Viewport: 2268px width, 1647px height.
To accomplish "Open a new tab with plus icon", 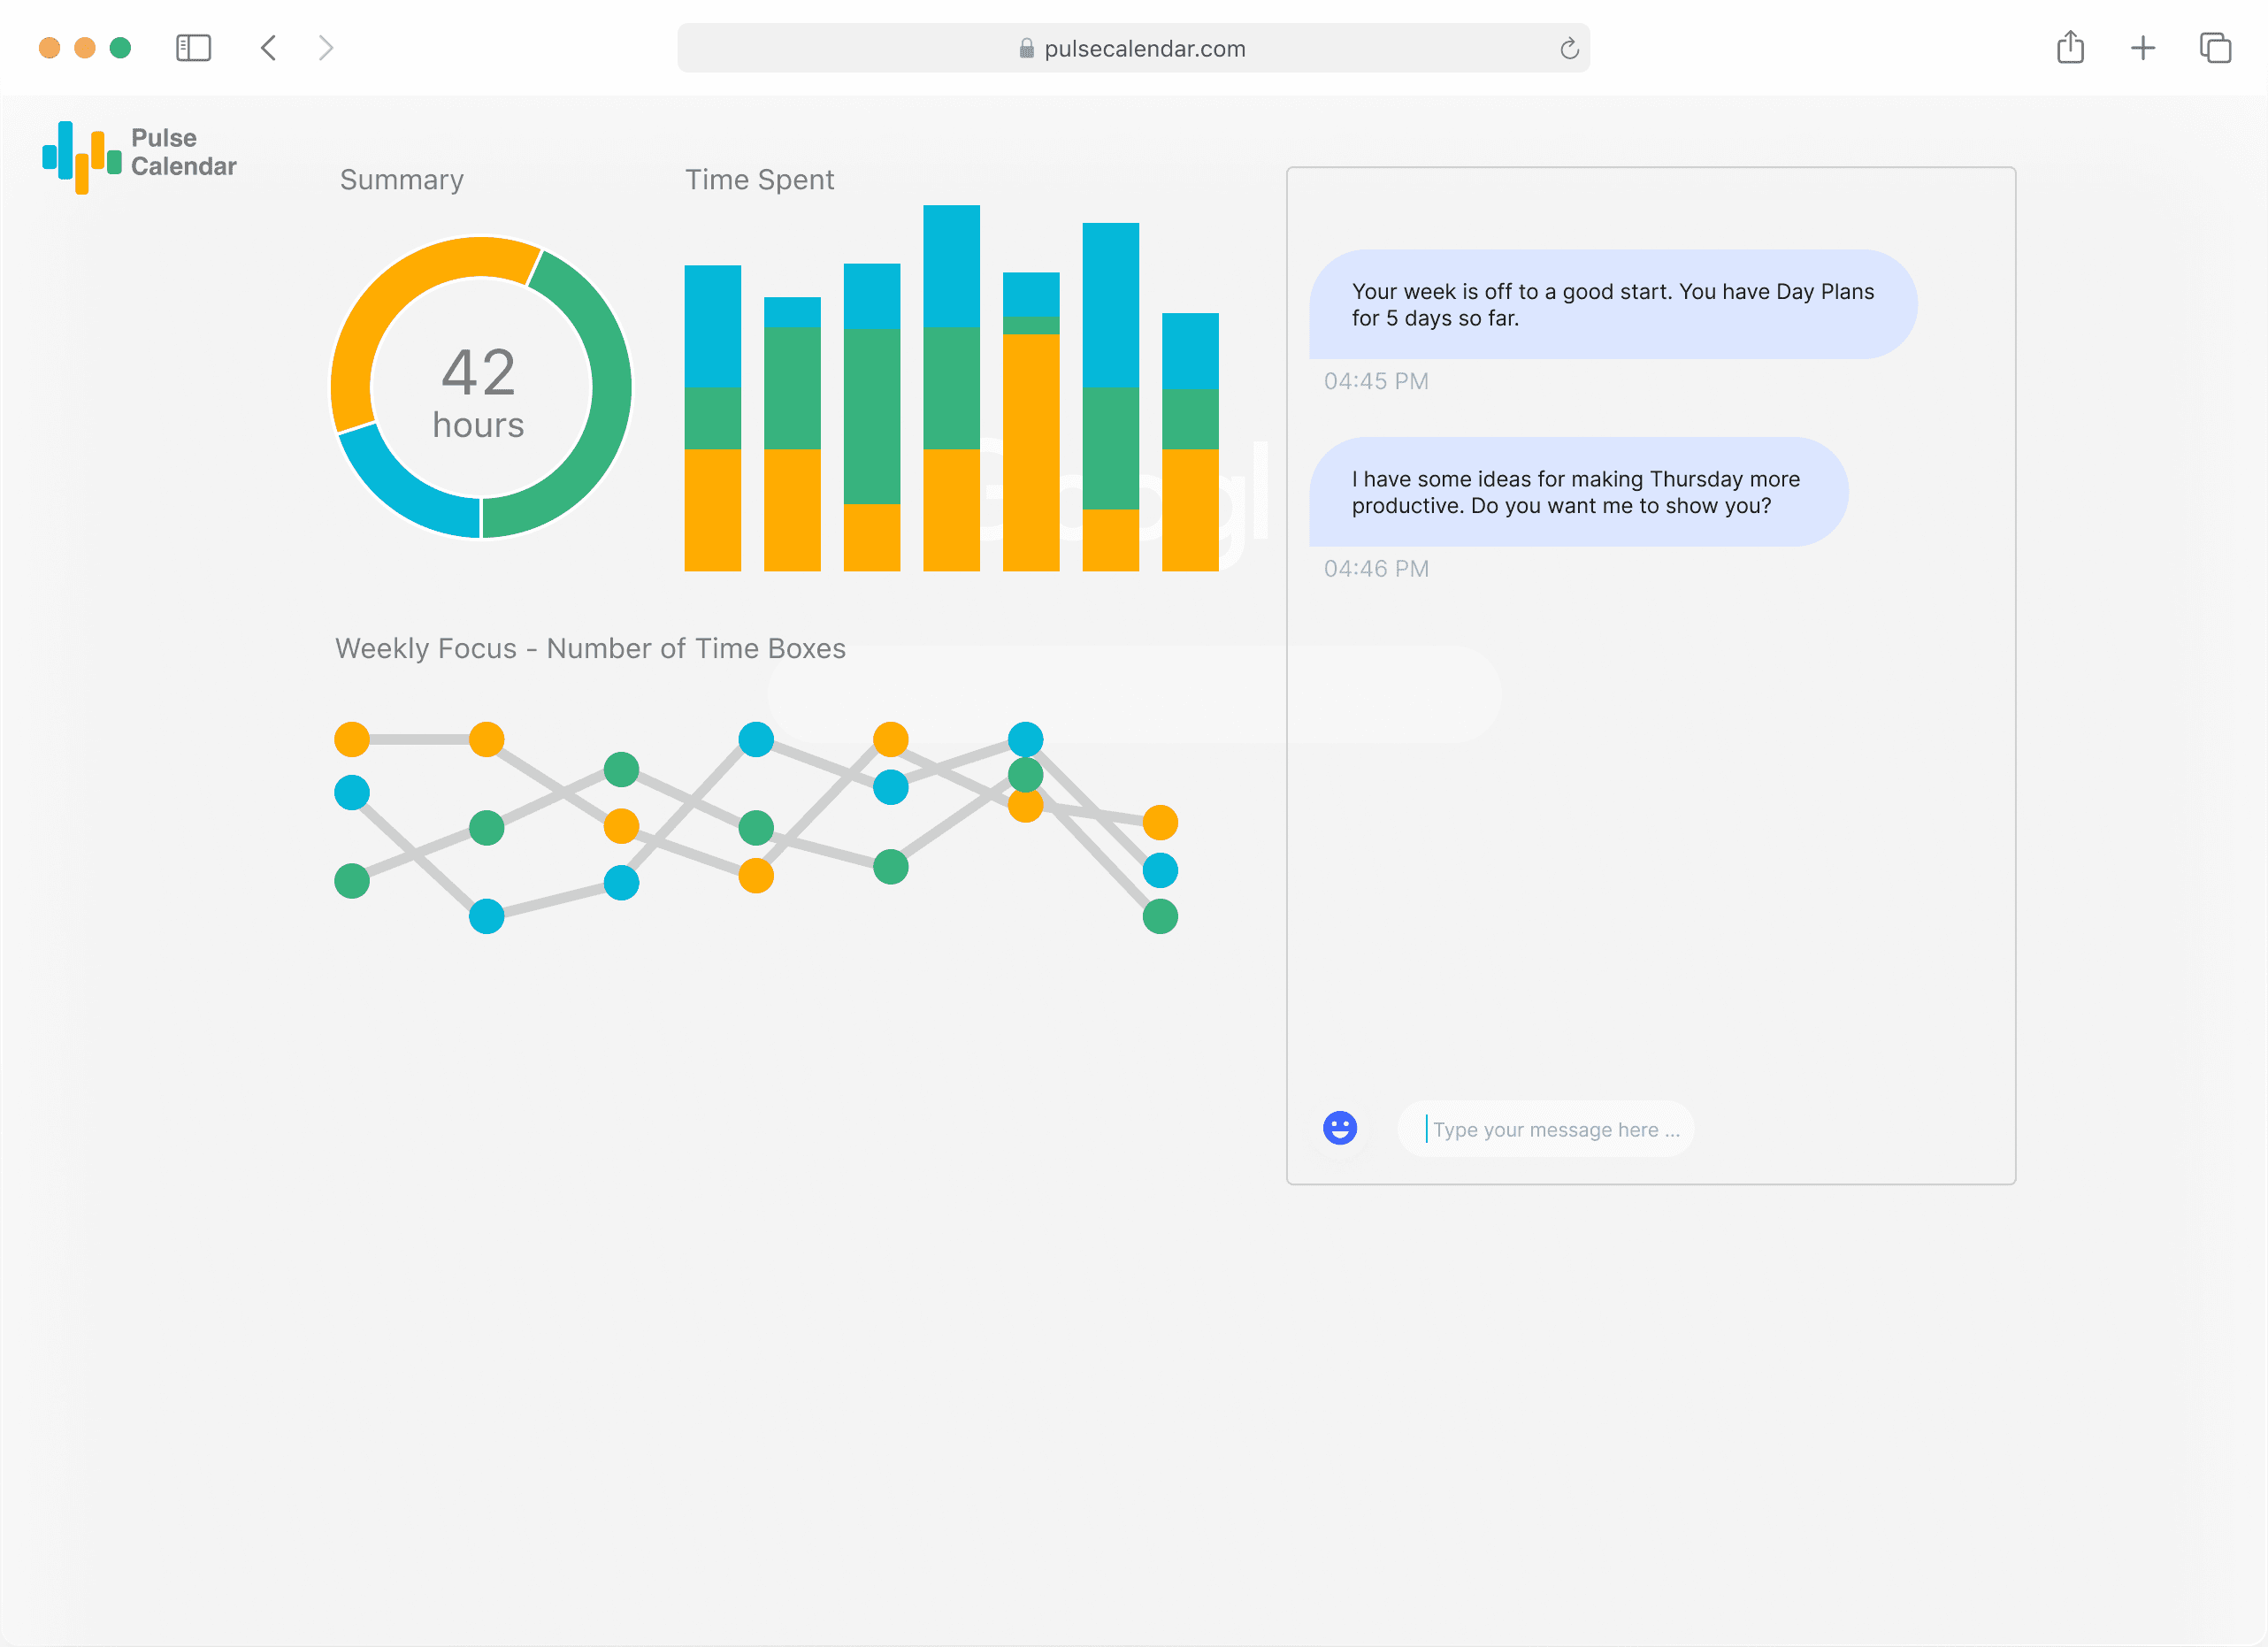I will point(2142,48).
